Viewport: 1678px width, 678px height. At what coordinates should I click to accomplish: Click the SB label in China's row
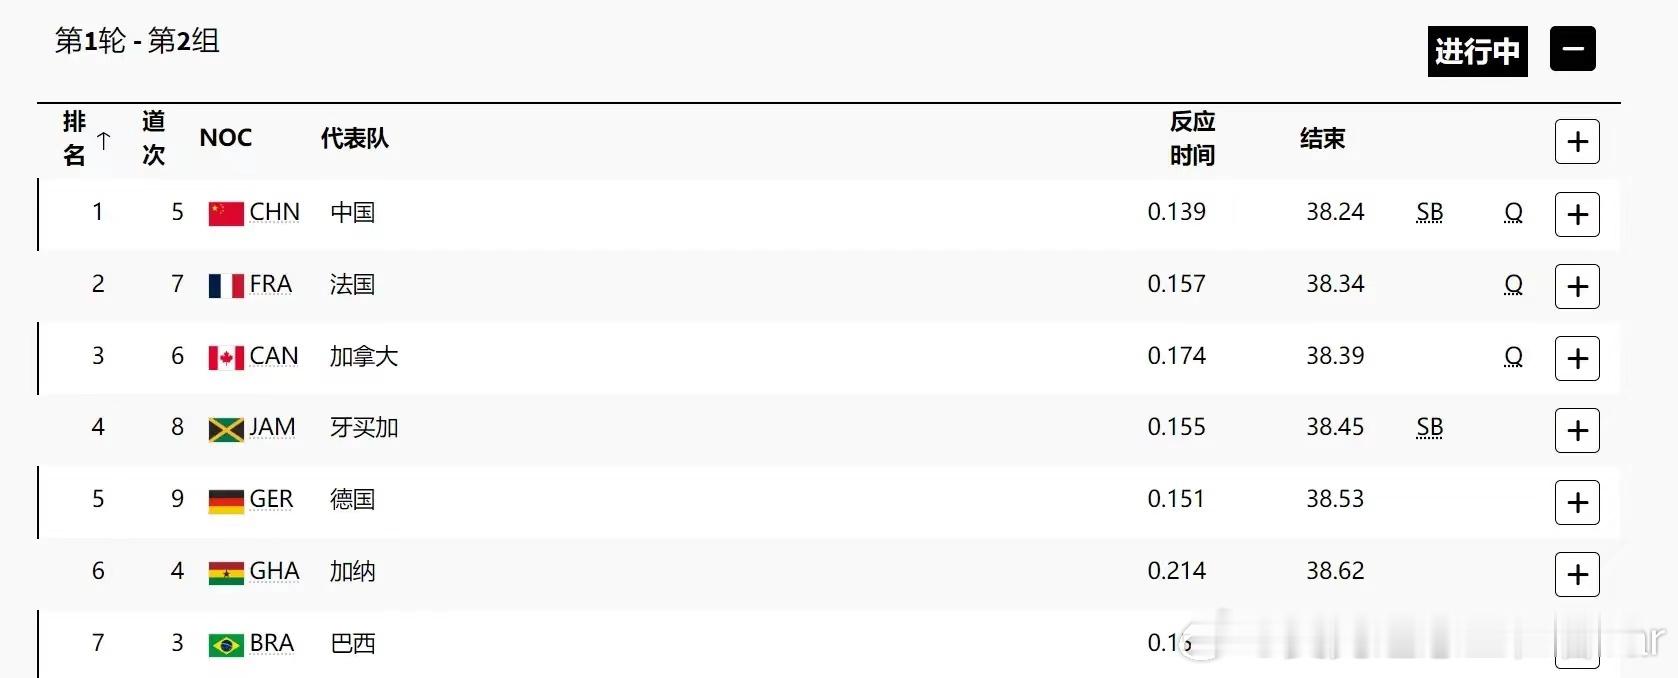click(1430, 212)
